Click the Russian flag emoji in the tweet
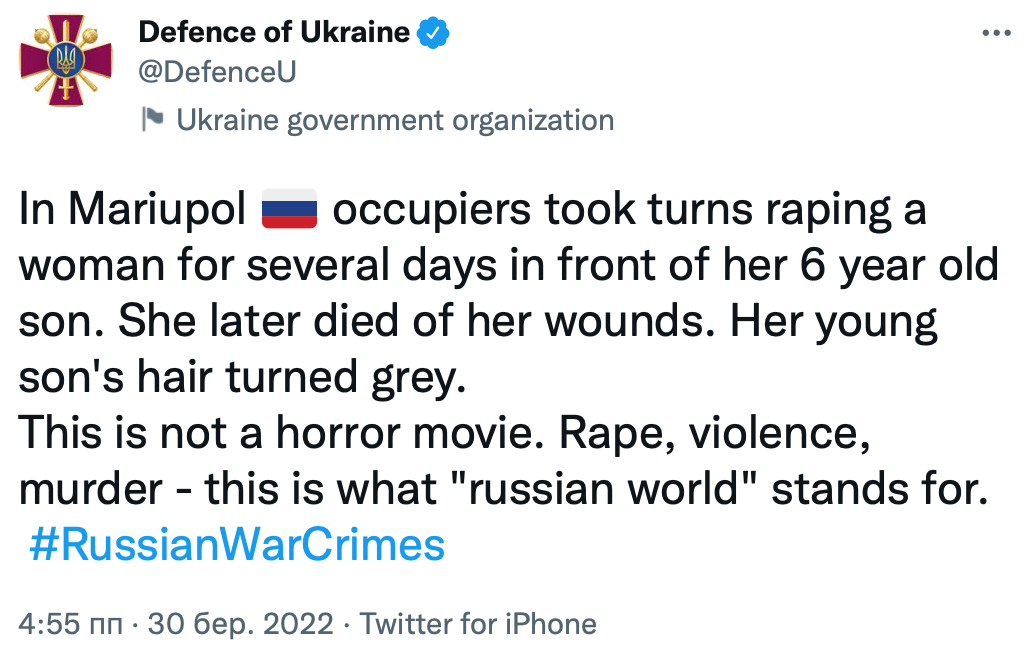This screenshot has height=656, width=1024. pyautogui.click(x=288, y=211)
